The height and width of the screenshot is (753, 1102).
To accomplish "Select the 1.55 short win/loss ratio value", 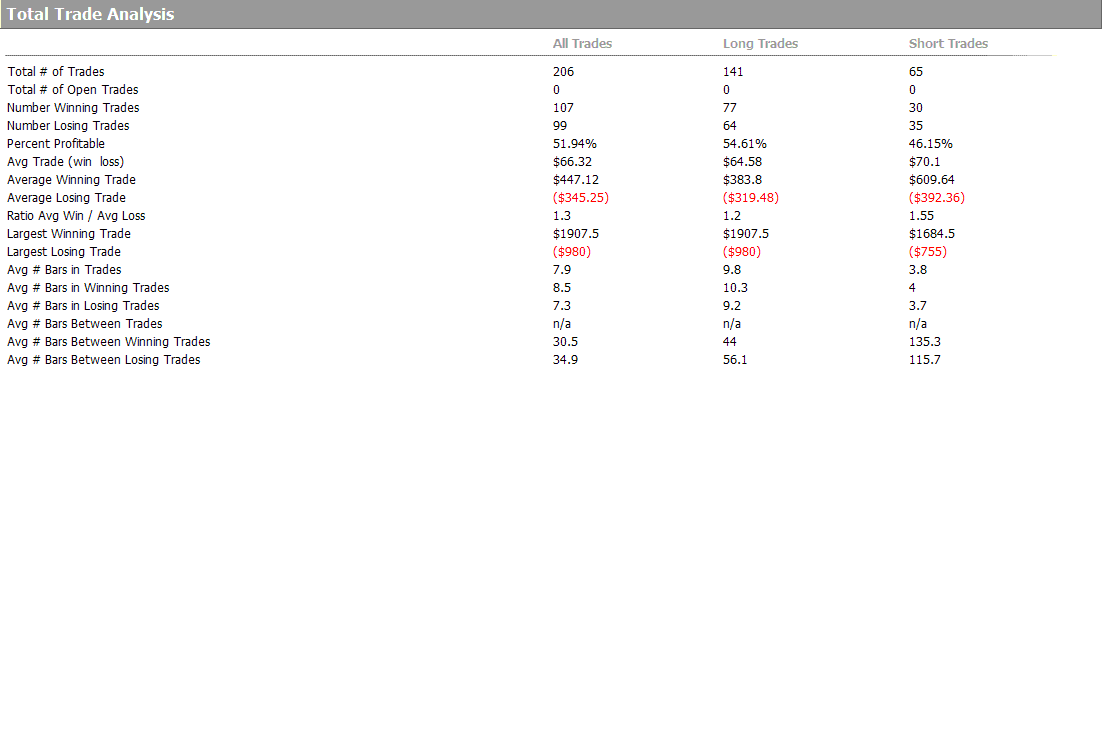I will coord(921,216).
